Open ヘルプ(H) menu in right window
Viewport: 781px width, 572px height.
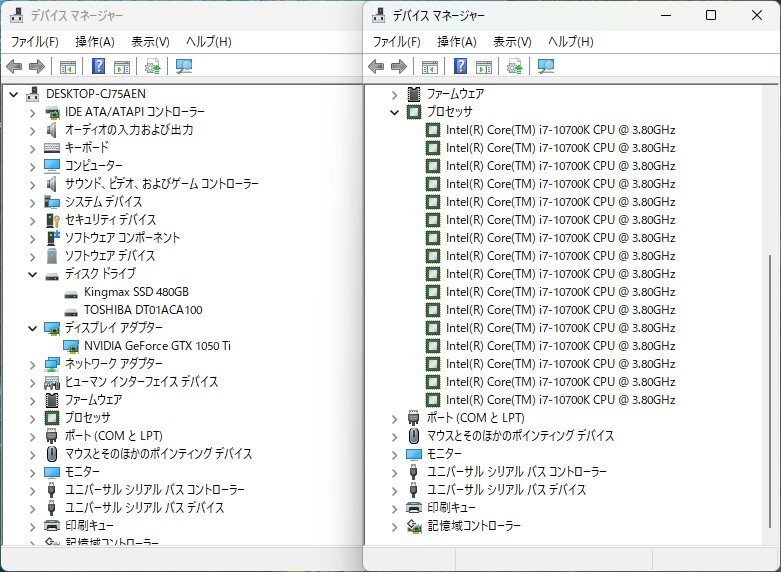point(571,42)
